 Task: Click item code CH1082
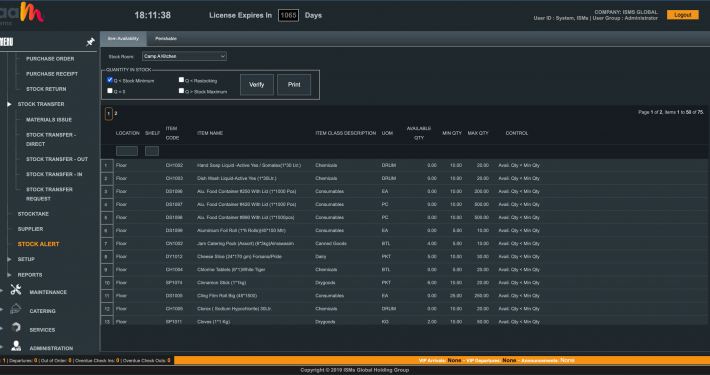pos(174,165)
